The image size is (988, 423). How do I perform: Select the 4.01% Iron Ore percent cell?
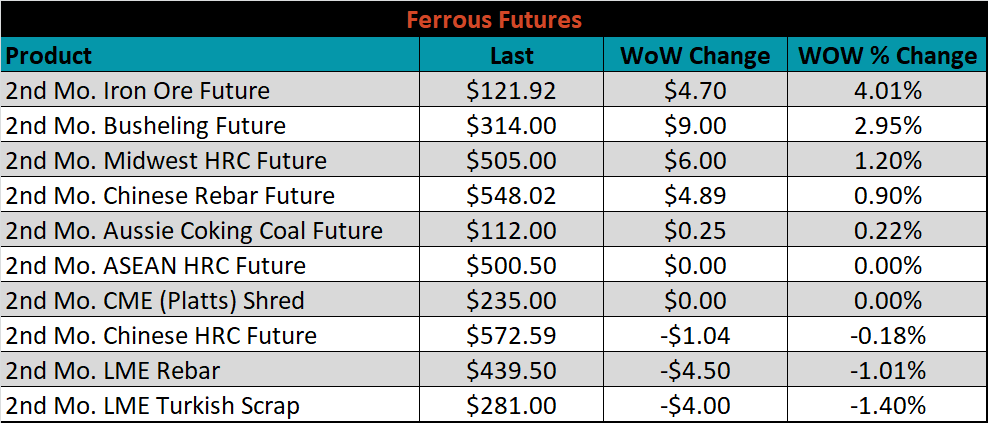click(x=887, y=90)
